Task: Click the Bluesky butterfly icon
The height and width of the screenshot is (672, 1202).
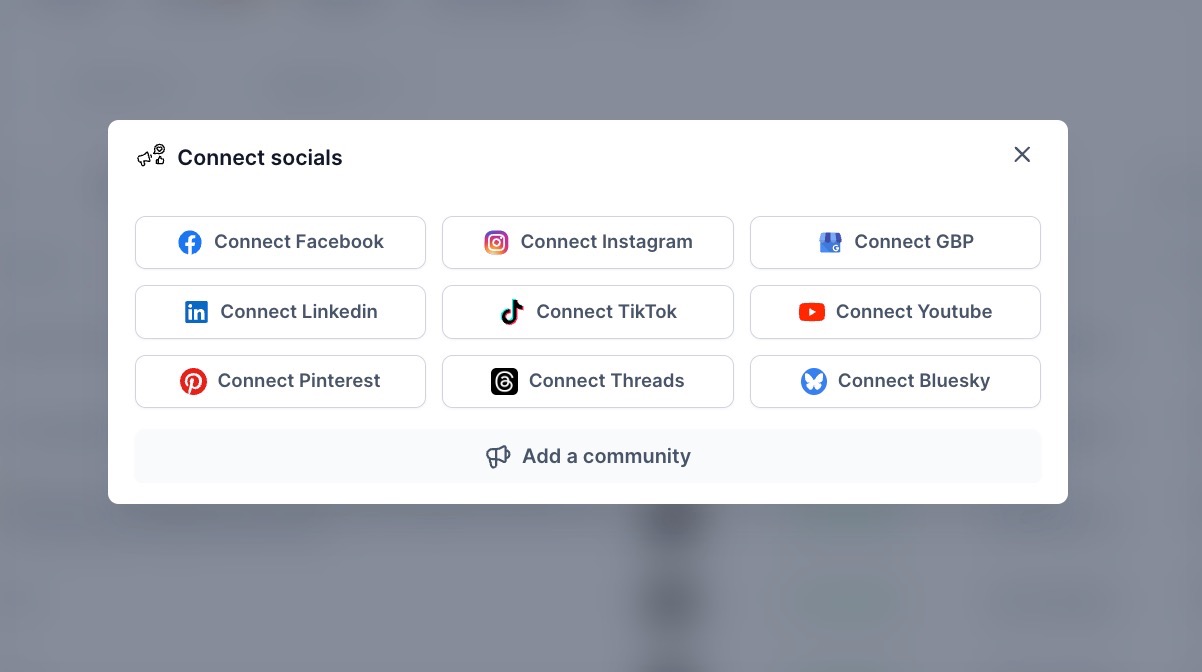Action: coord(814,381)
